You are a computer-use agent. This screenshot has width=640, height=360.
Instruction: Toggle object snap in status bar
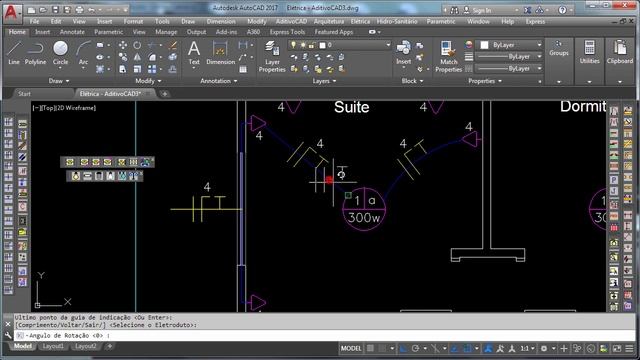tap(467, 349)
